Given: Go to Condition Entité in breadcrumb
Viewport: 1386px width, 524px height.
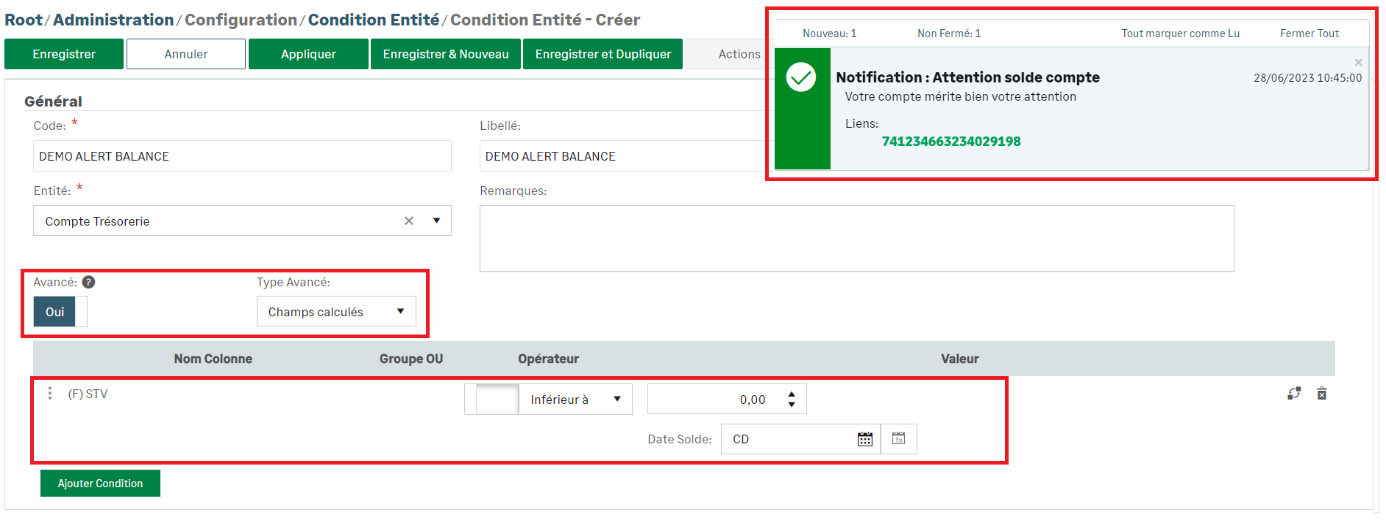Looking at the screenshot, I should [x=374, y=20].
